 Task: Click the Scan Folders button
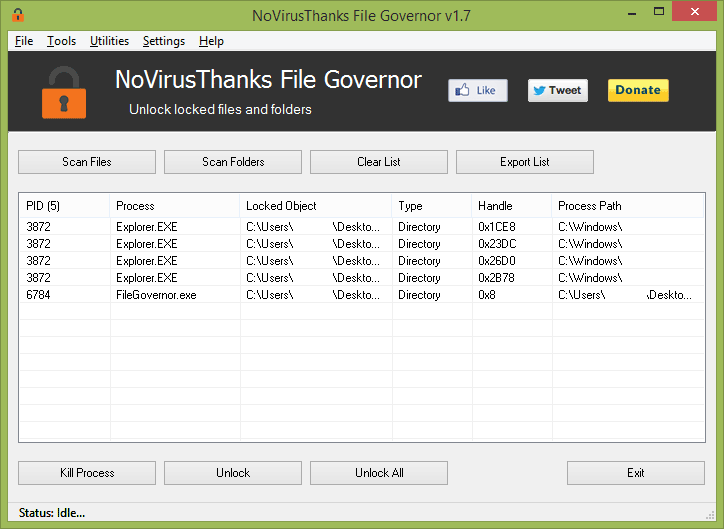233,162
